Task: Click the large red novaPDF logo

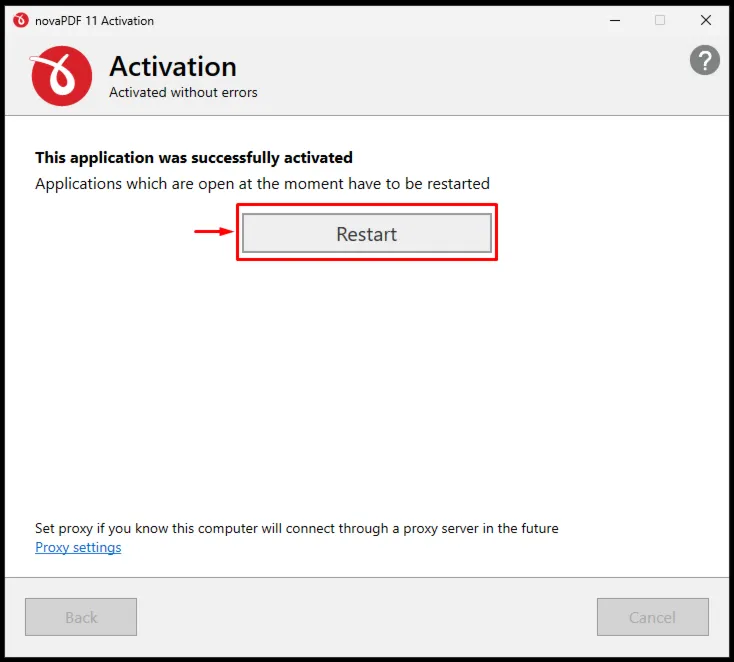Action: pyautogui.click(x=61, y=76)
